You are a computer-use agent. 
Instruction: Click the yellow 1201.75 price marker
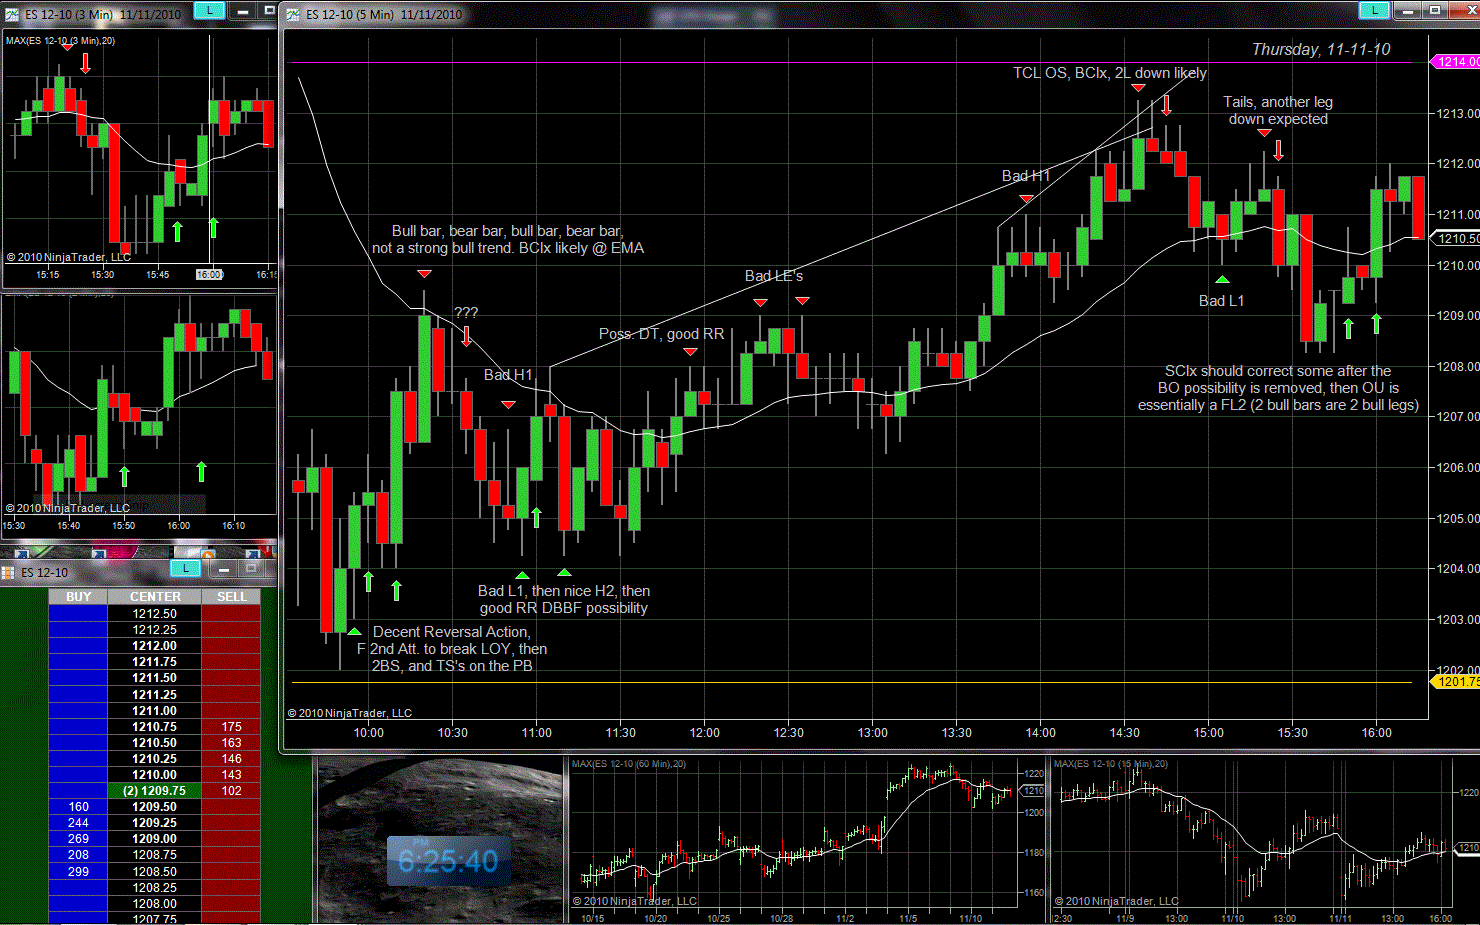coord(1456,682)
